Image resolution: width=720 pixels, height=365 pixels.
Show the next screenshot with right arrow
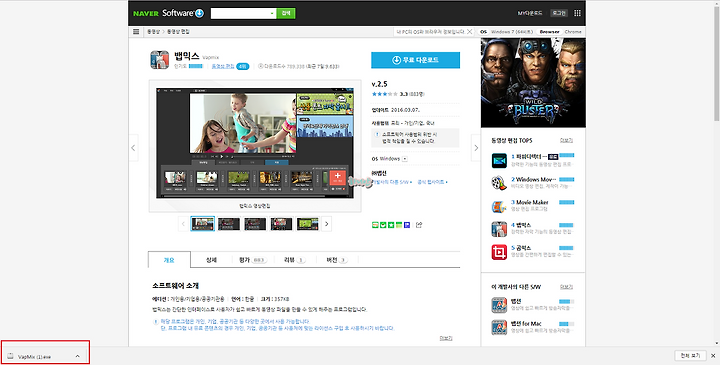(476, 148)
